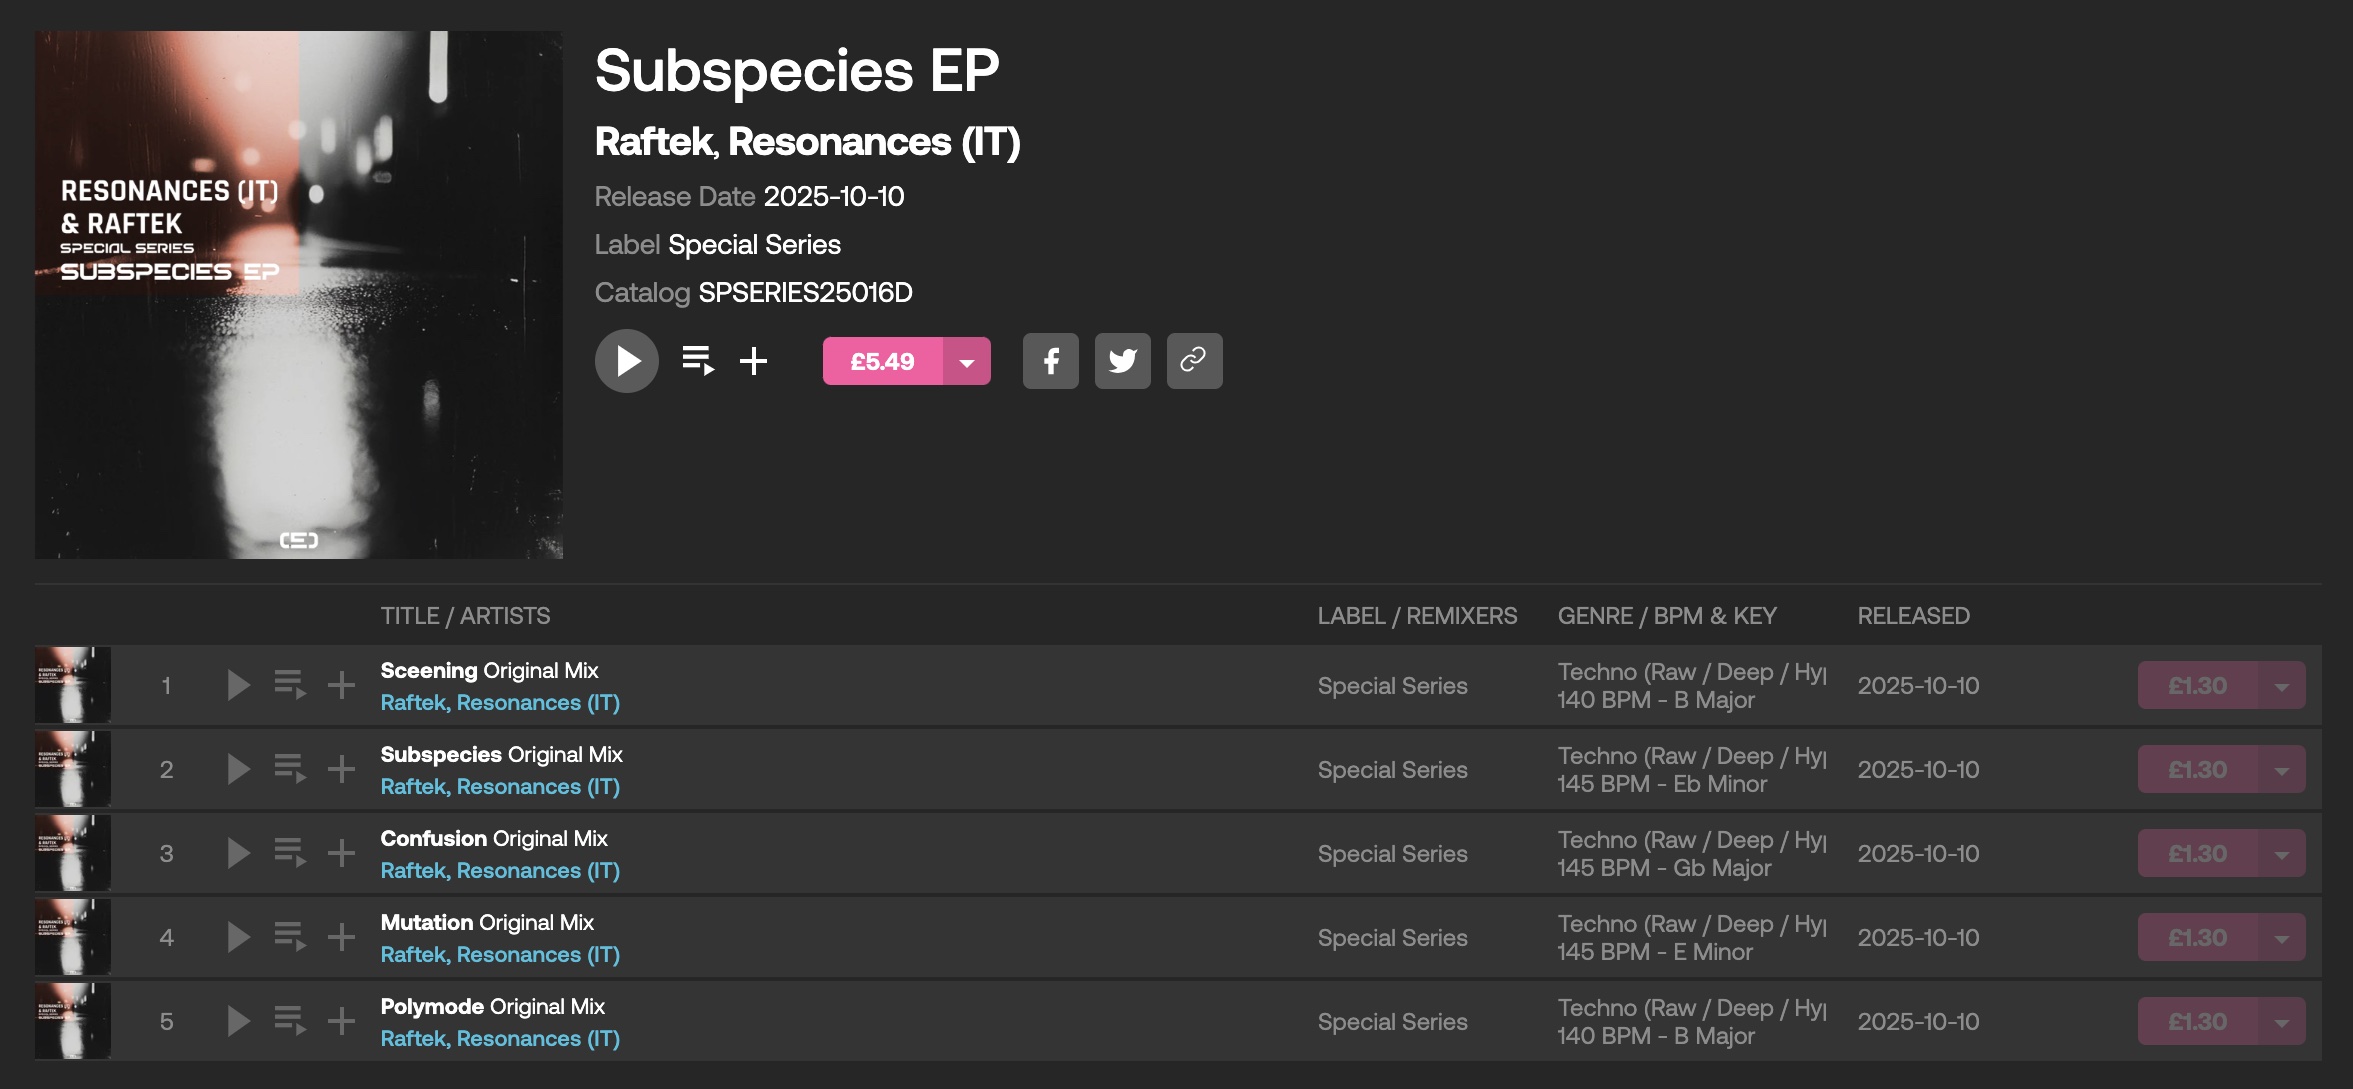Expand price options for Sceening track
Viewport: 2353px width, 1089px height.
point(2282,686)
